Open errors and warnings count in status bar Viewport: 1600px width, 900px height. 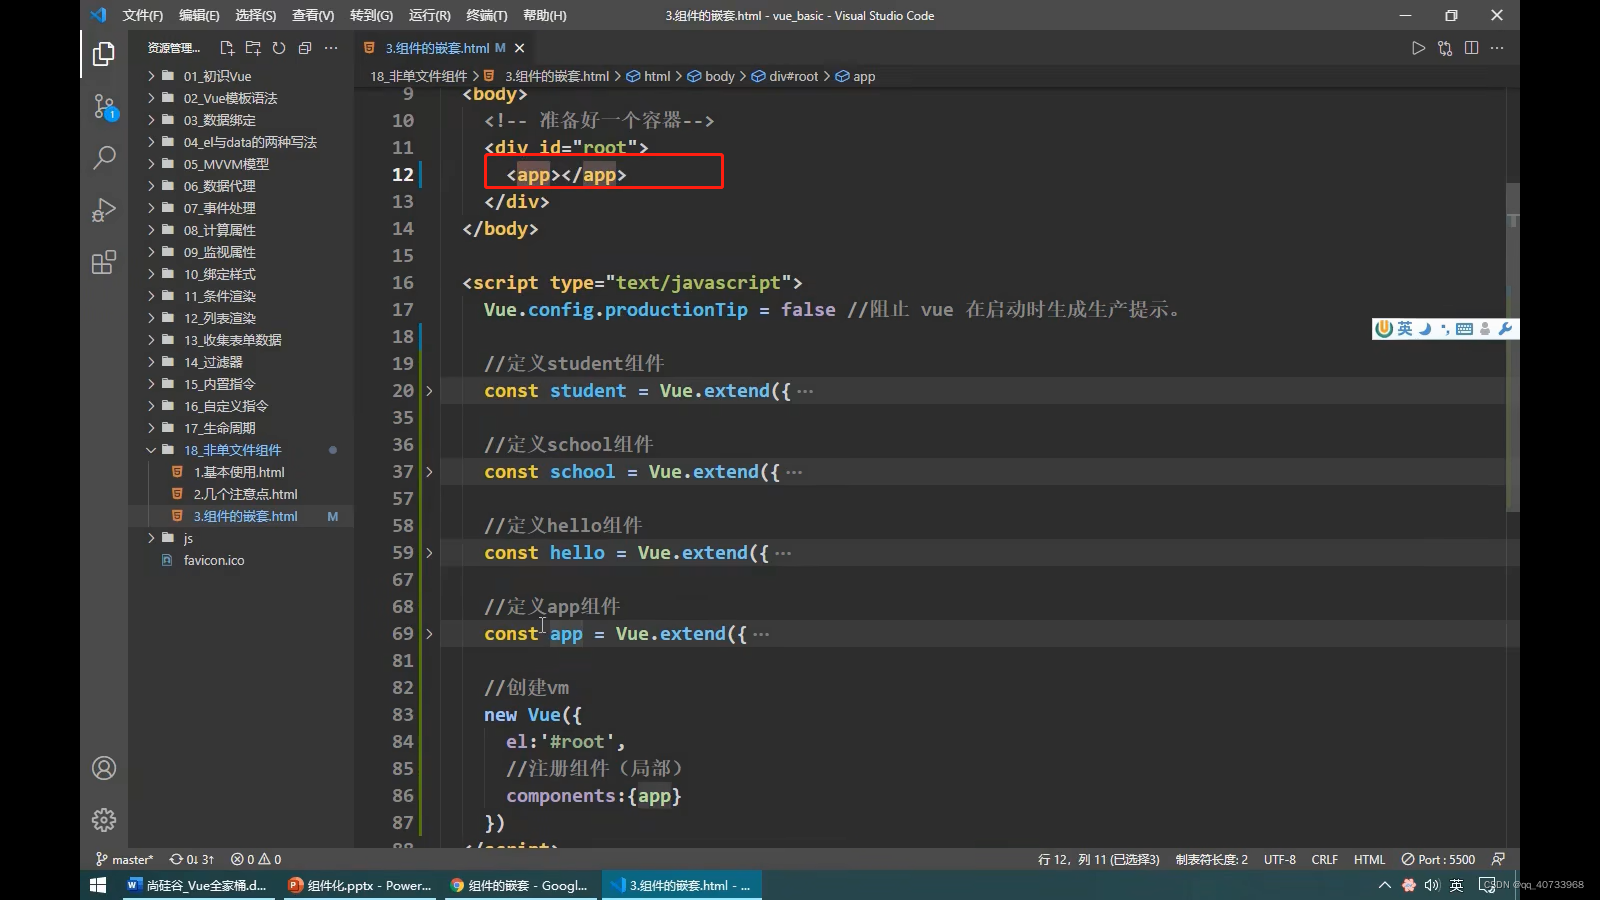coord(256,859)
